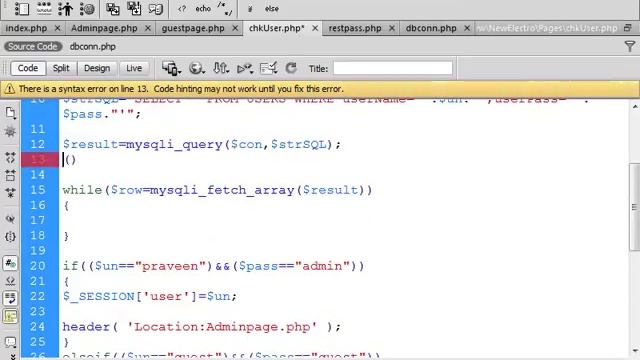
Task: Click the mysqli_query code line
Action: (x=202, y=144)
